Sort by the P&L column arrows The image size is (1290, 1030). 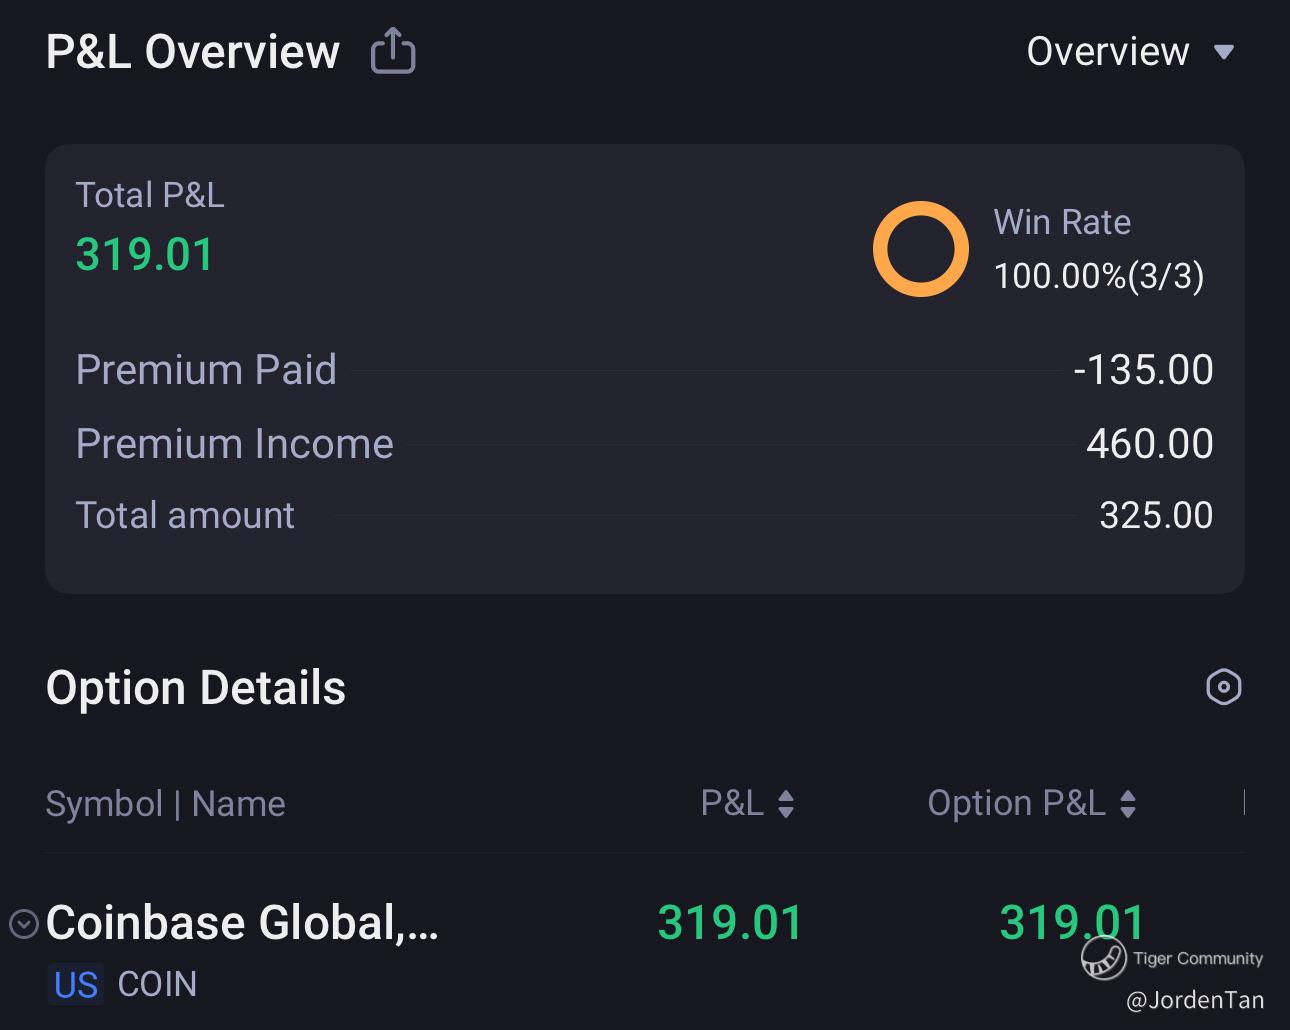(x=786, y=804)
